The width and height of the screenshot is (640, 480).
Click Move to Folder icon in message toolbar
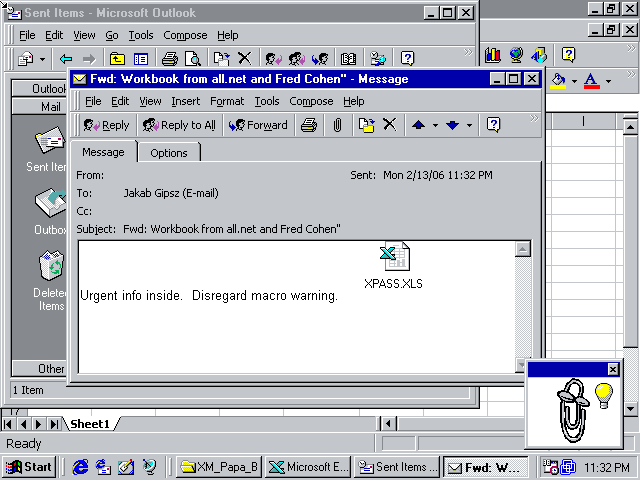click(367, 125)
